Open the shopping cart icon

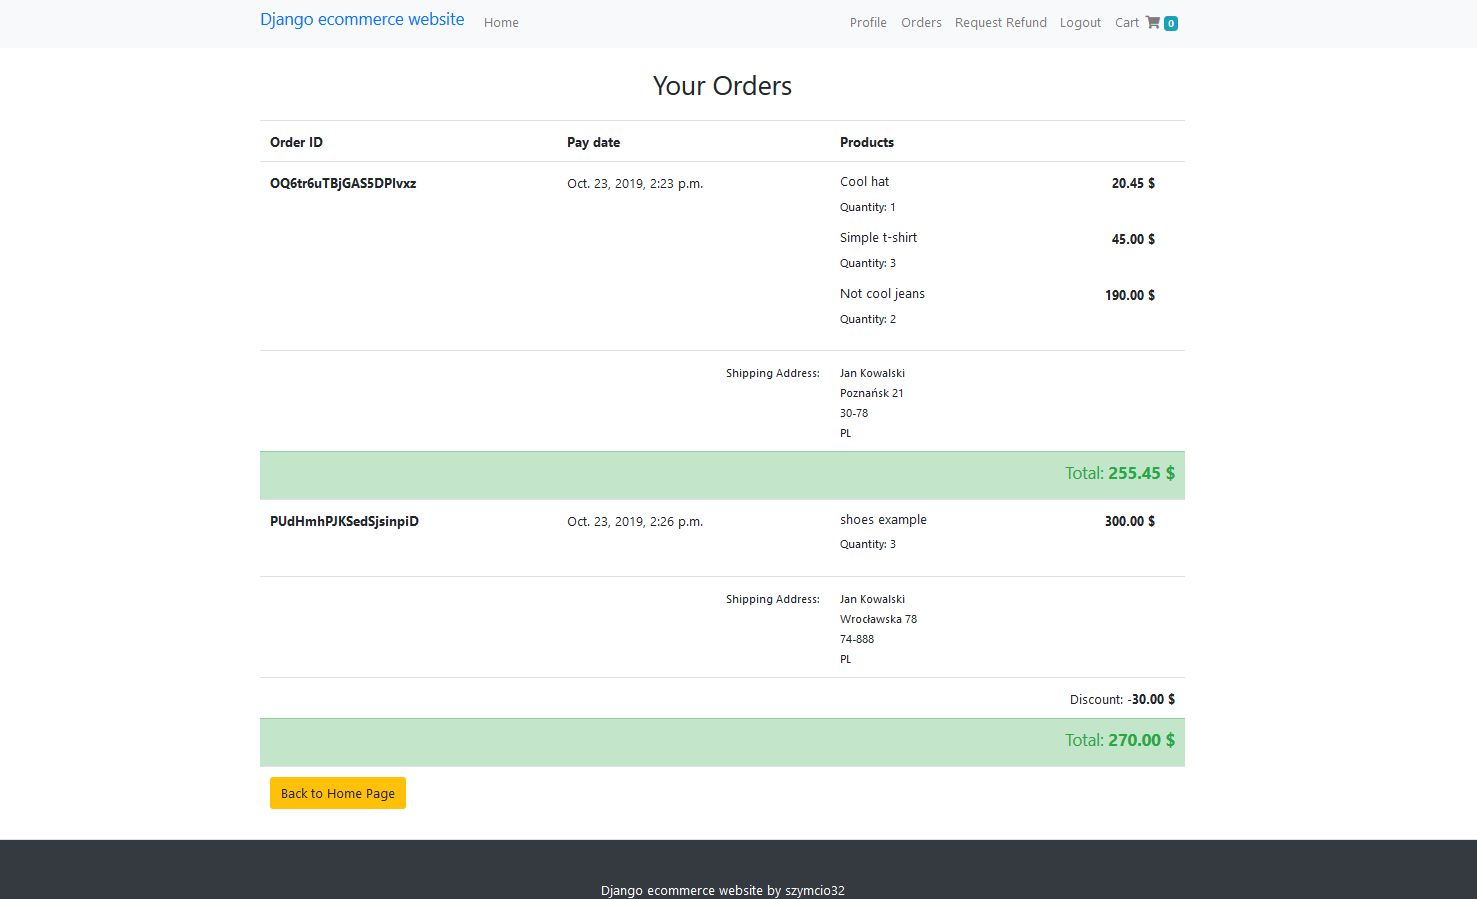click(1154, 22)
